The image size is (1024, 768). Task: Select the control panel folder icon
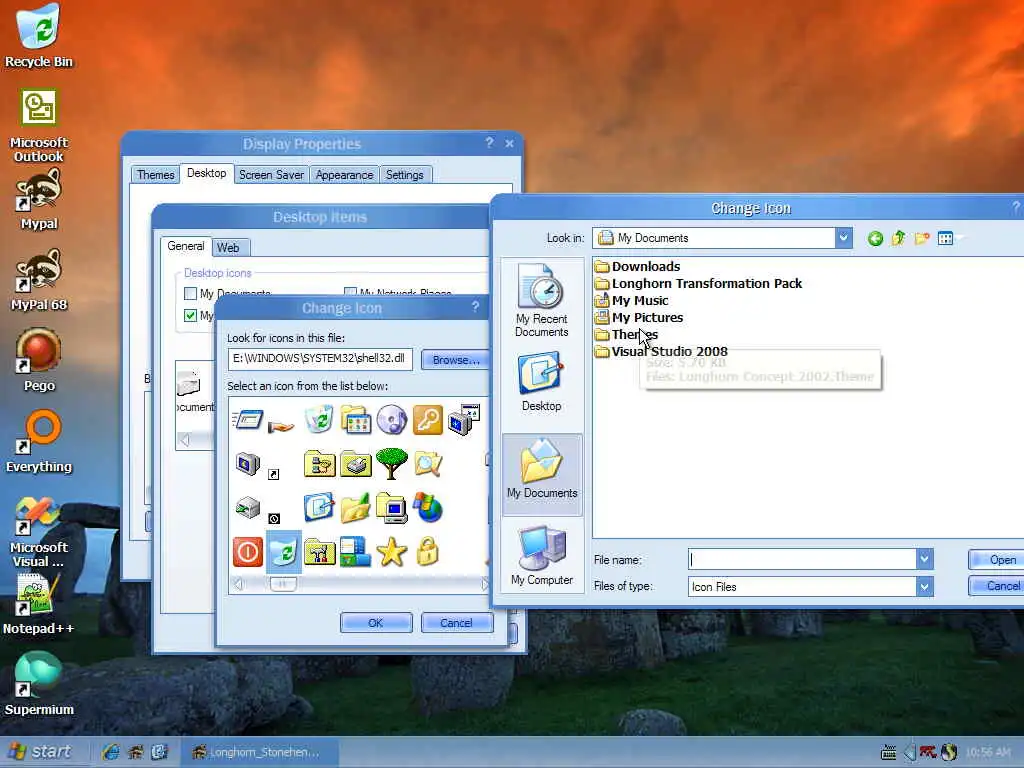tap(356, 419)
